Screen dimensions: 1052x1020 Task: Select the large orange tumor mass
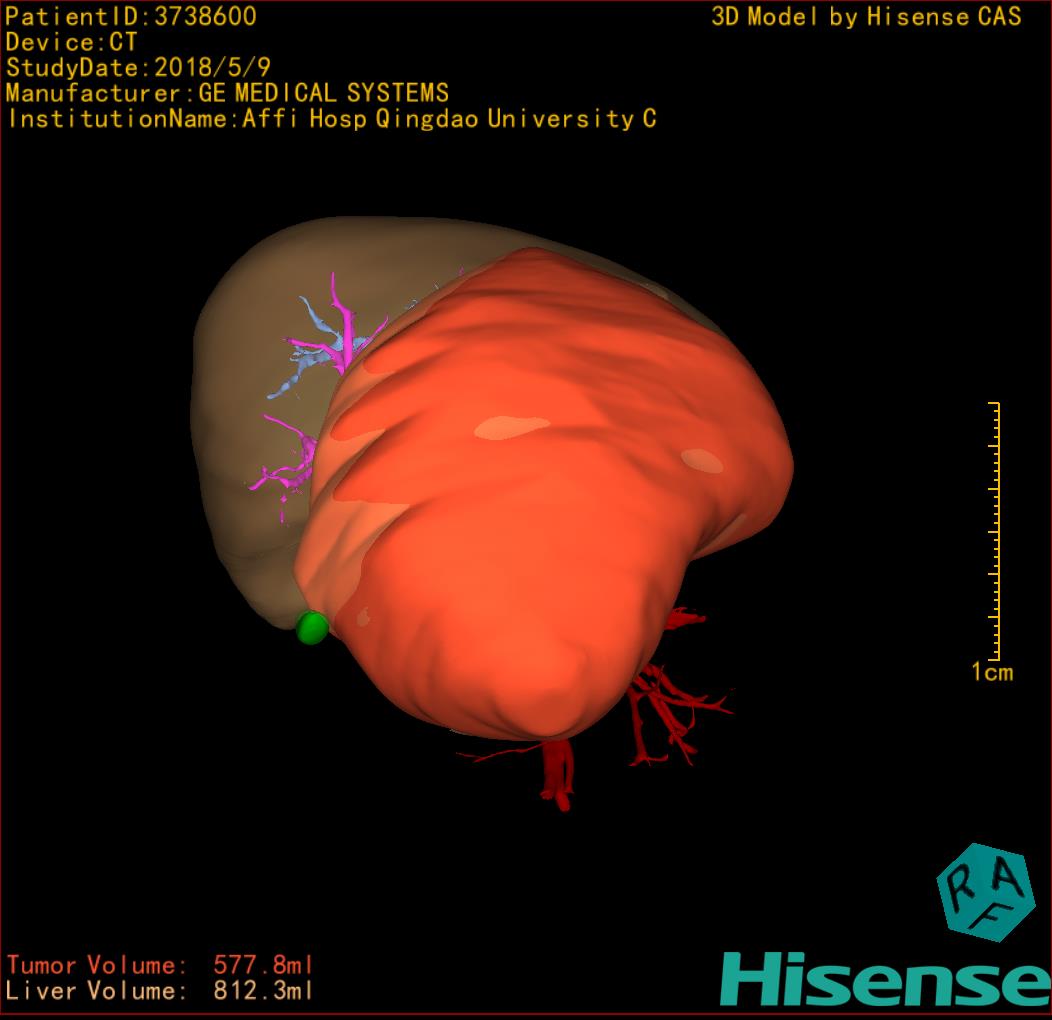(x=550, y=480)
